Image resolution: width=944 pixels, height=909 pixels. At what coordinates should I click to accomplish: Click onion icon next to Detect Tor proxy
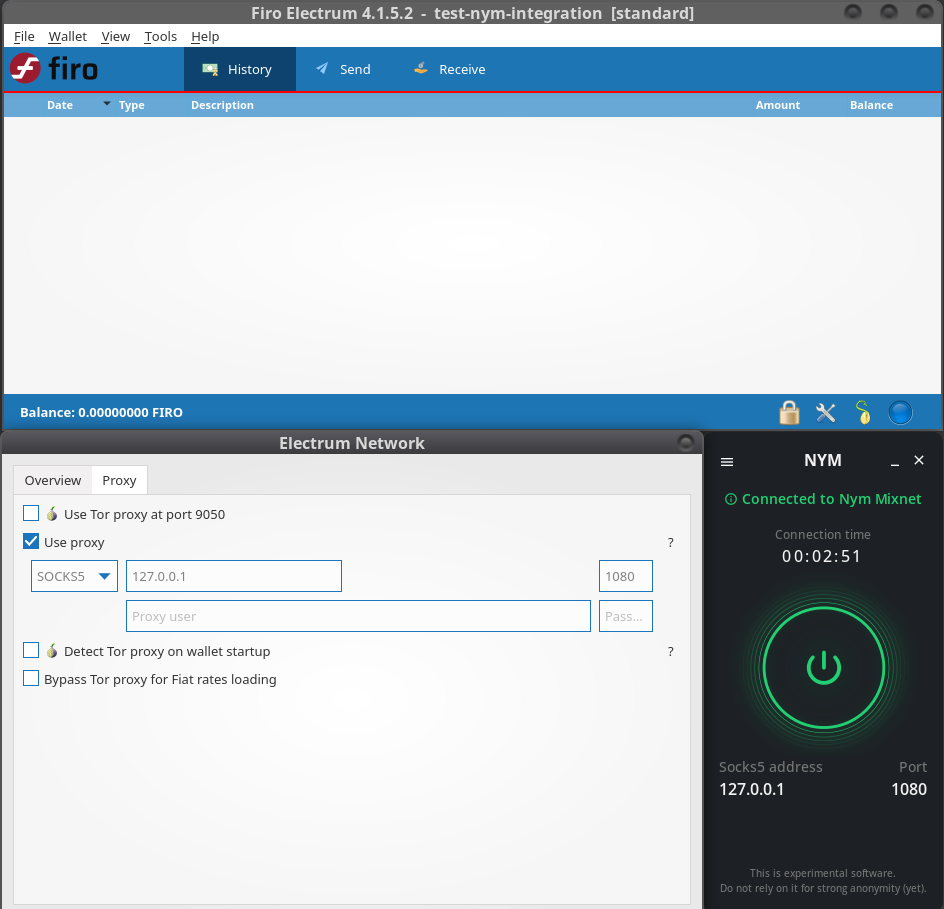52,651
